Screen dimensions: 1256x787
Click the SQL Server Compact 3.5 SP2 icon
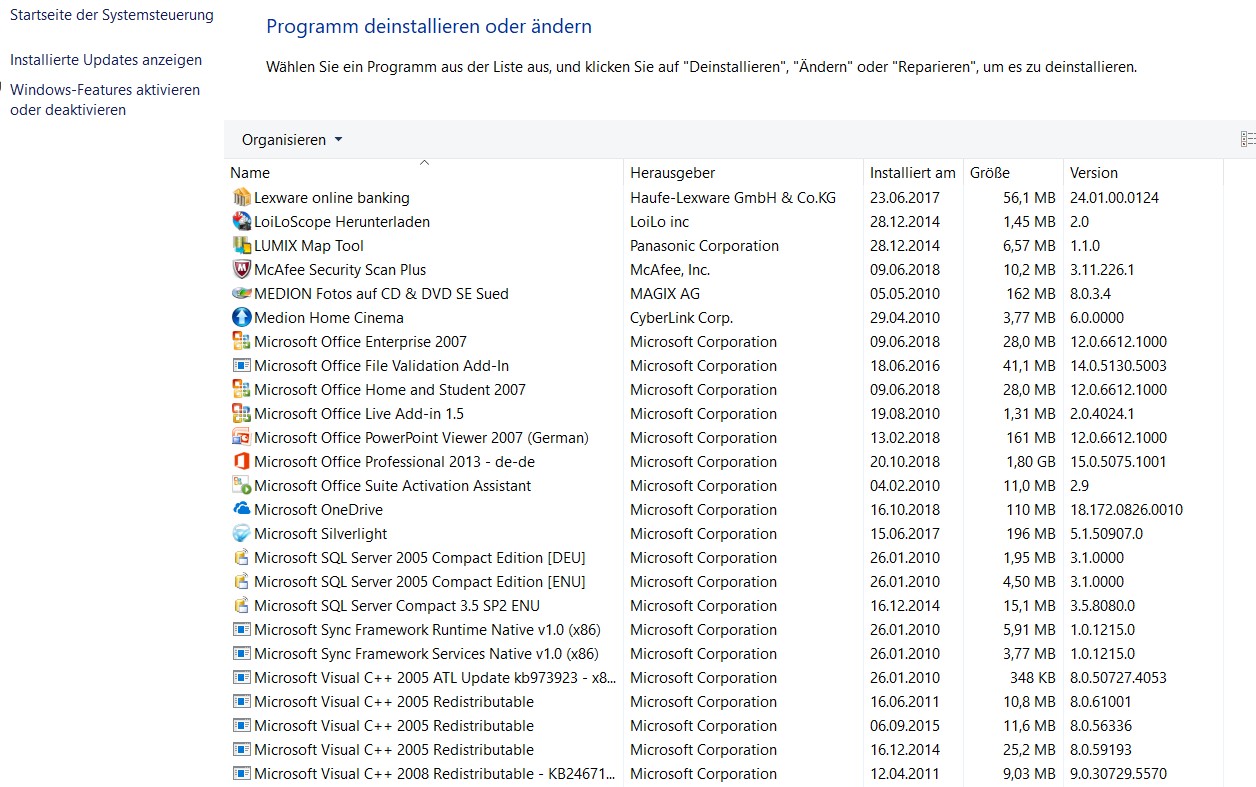coord(241,605)
